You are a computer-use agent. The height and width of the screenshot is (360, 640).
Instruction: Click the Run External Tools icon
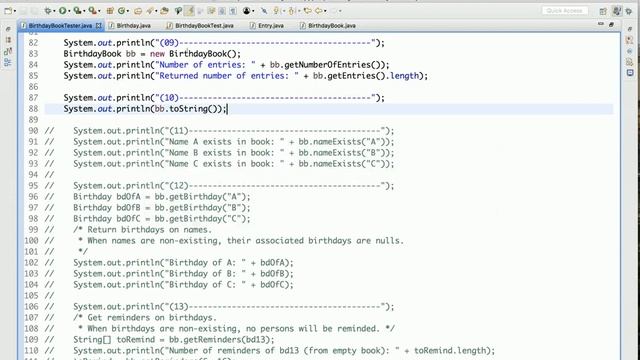click(92, 11)
